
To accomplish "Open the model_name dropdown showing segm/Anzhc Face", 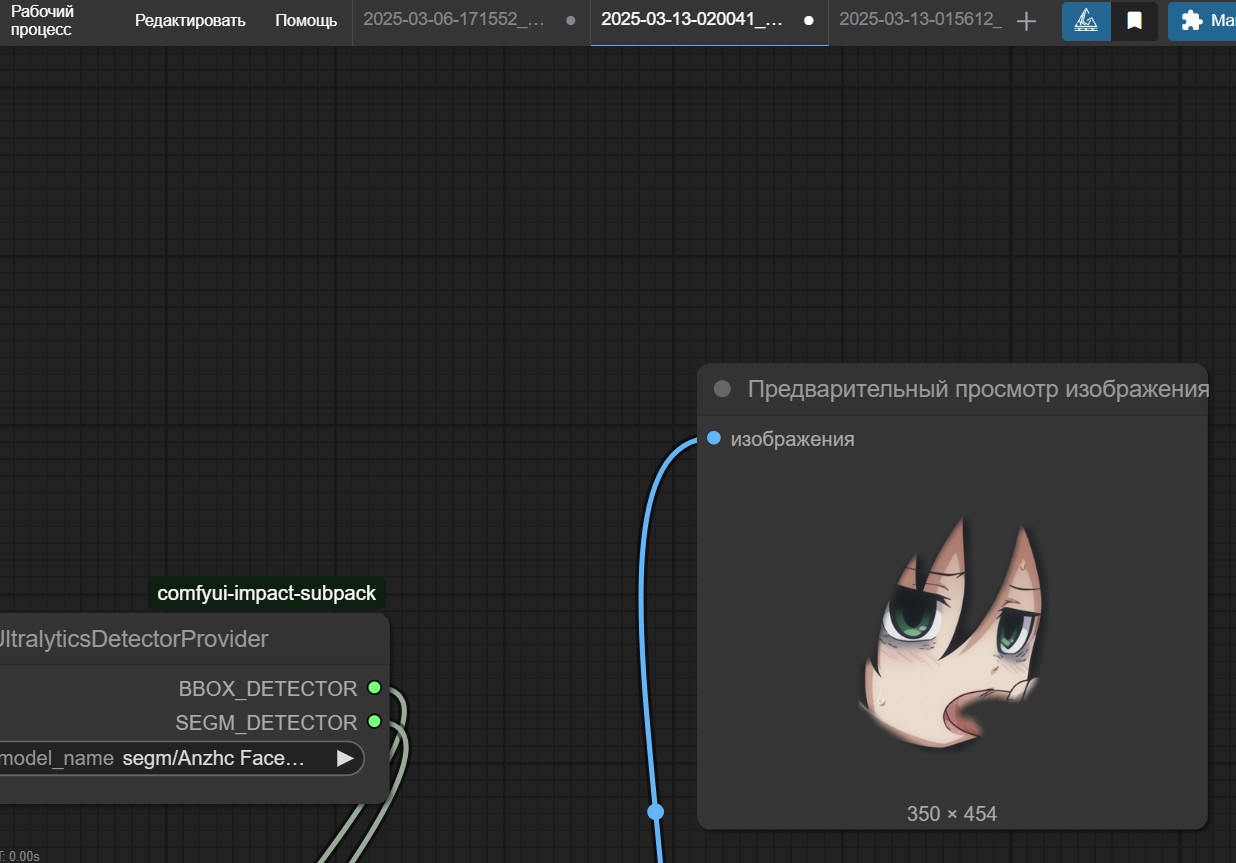I will (182, 758).
